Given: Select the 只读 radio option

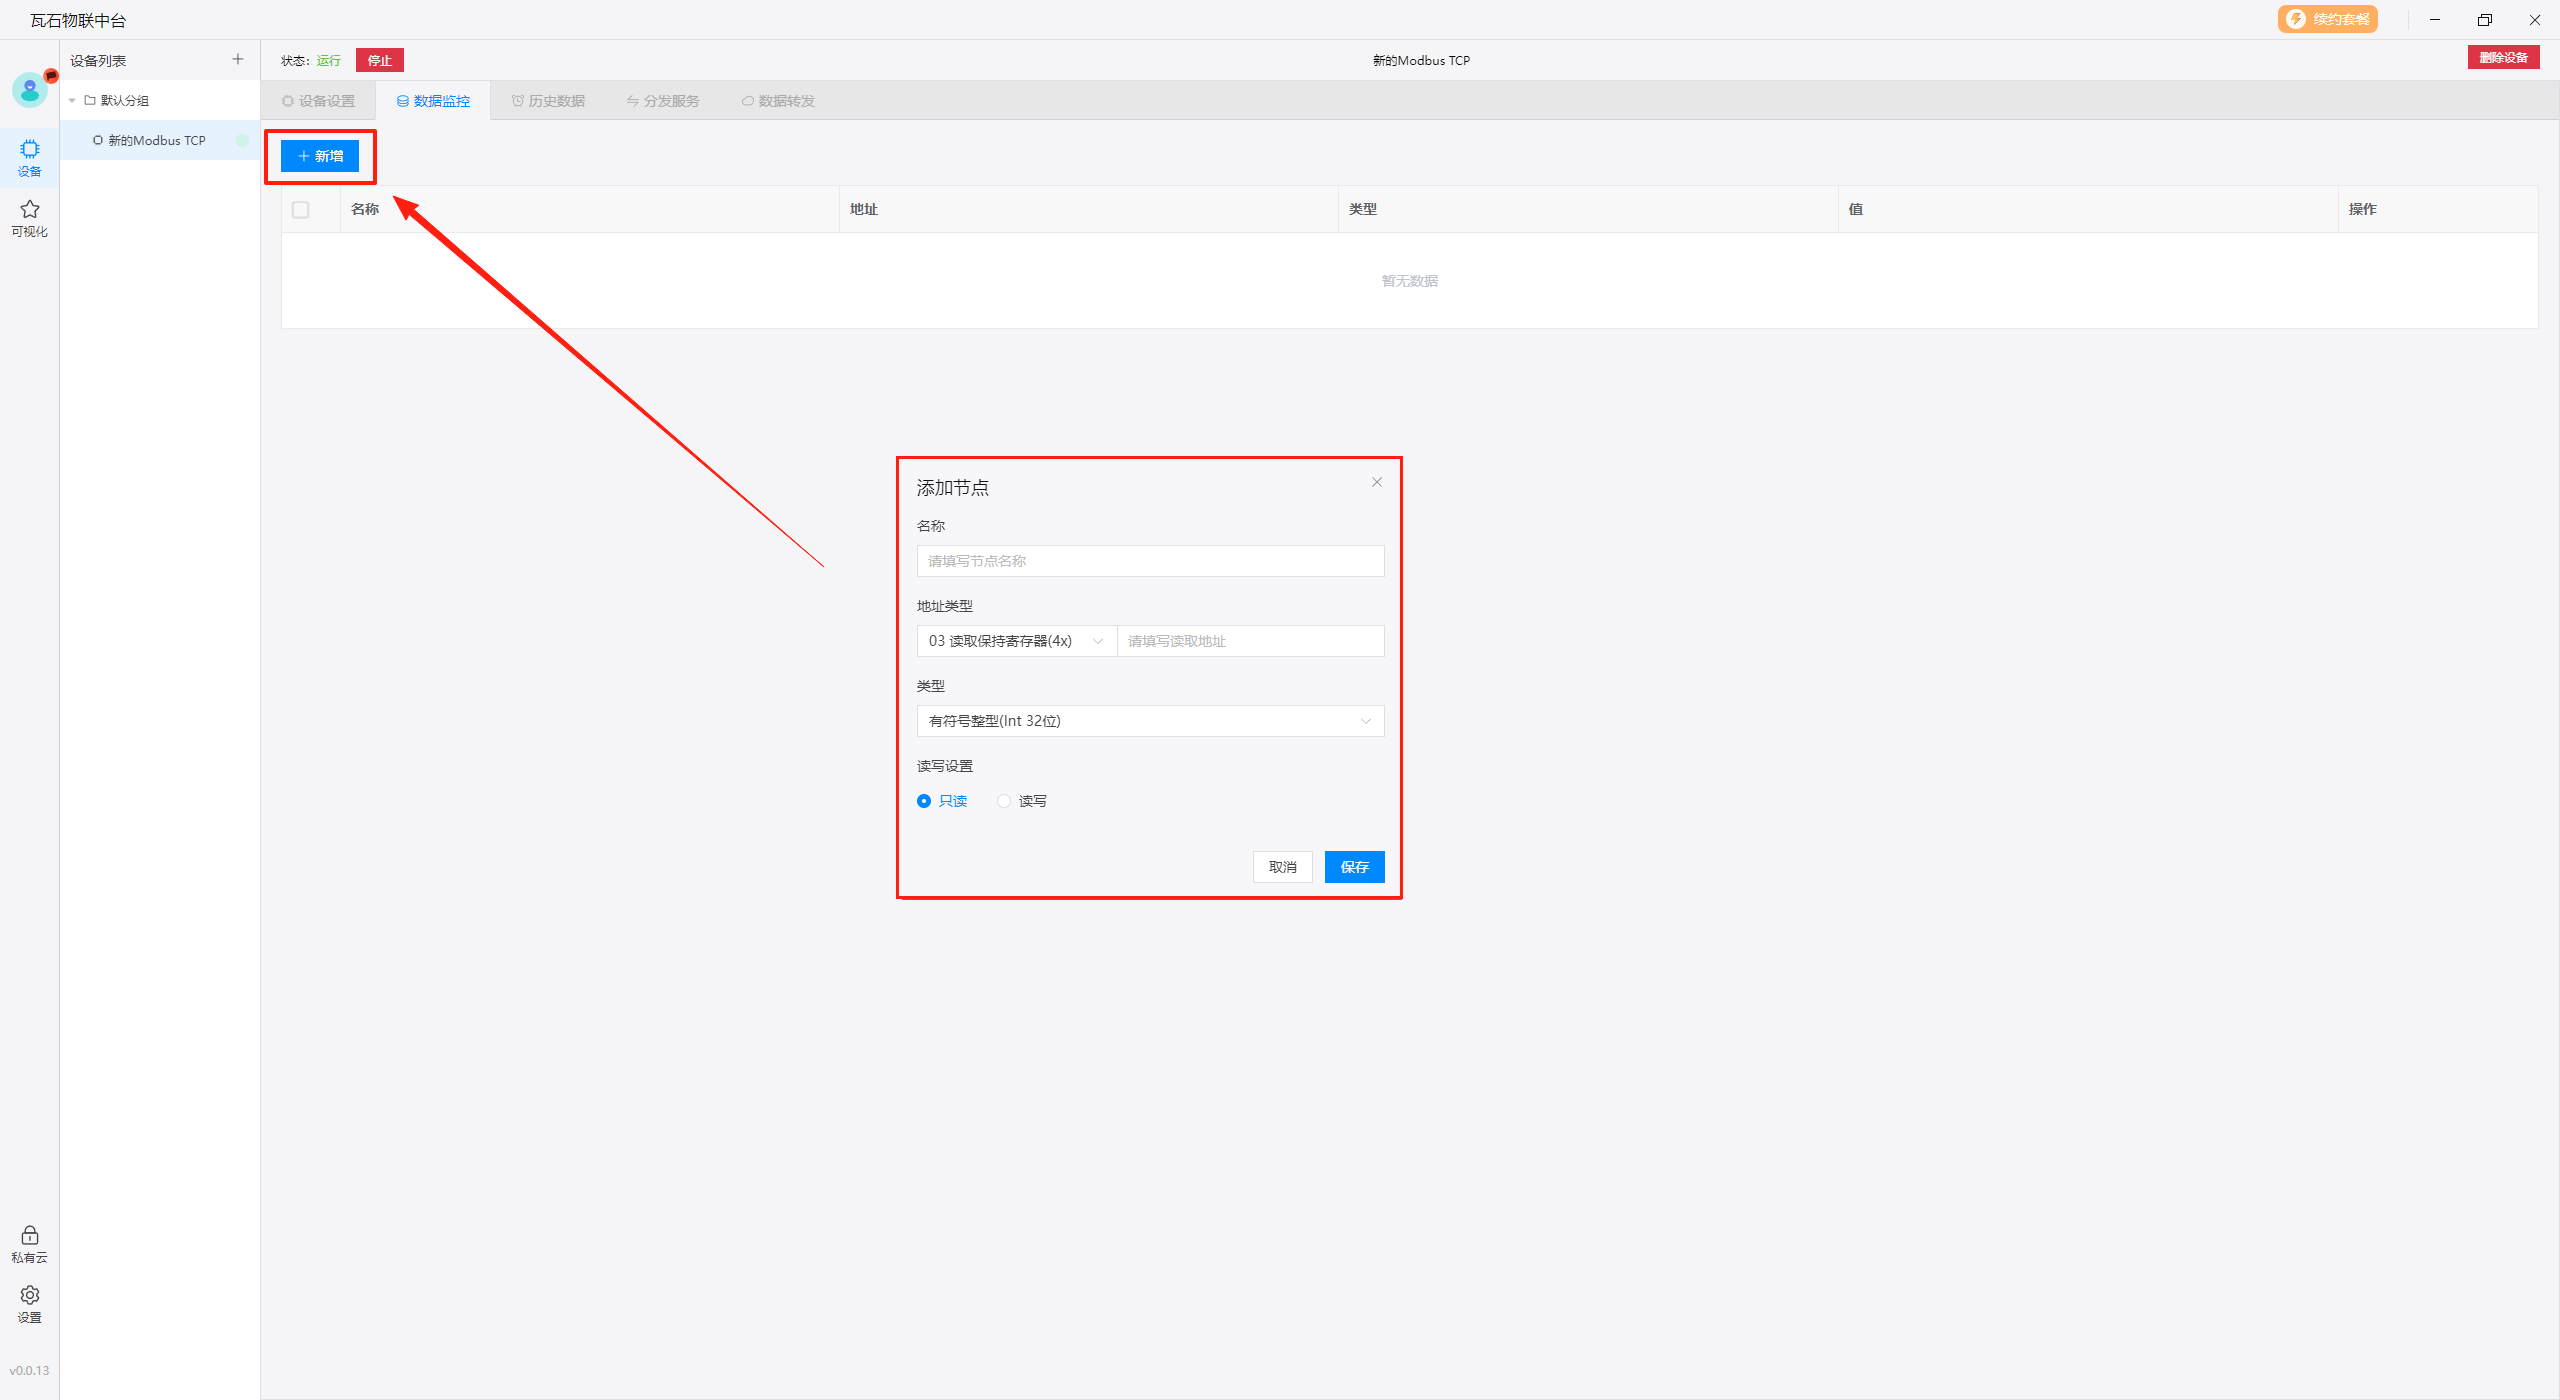Looking at the screenshot, I should click(924, 801).
